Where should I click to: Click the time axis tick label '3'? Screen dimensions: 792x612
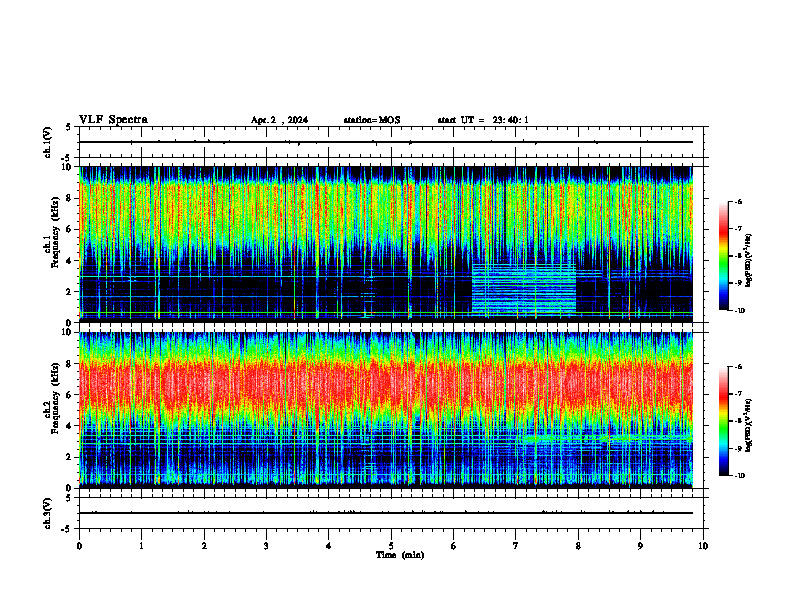pyautogui.click(x=266, y=546)
